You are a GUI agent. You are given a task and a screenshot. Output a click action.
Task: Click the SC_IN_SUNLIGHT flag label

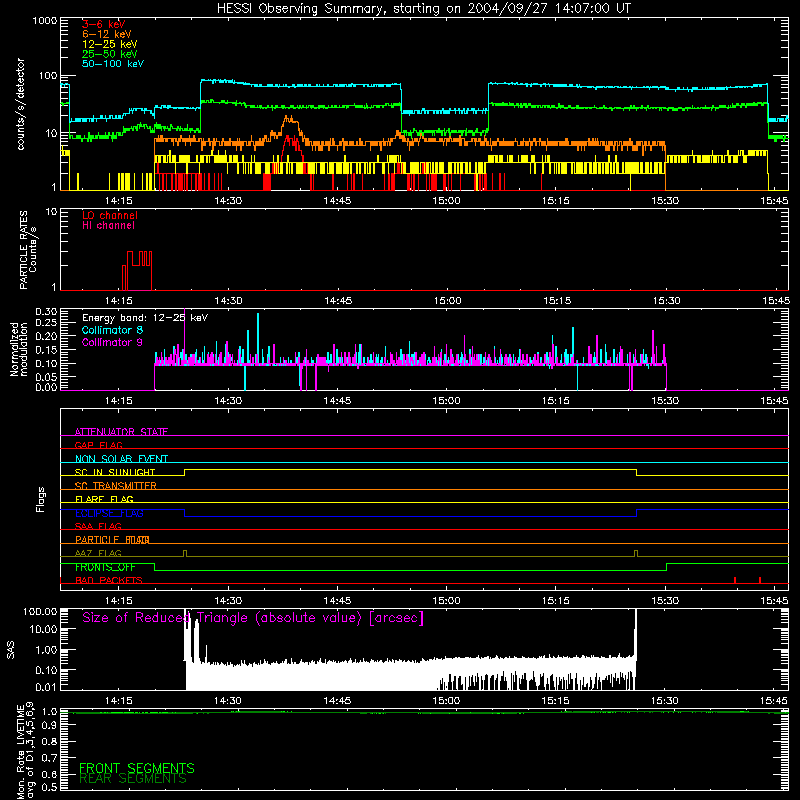click(115, 472)
